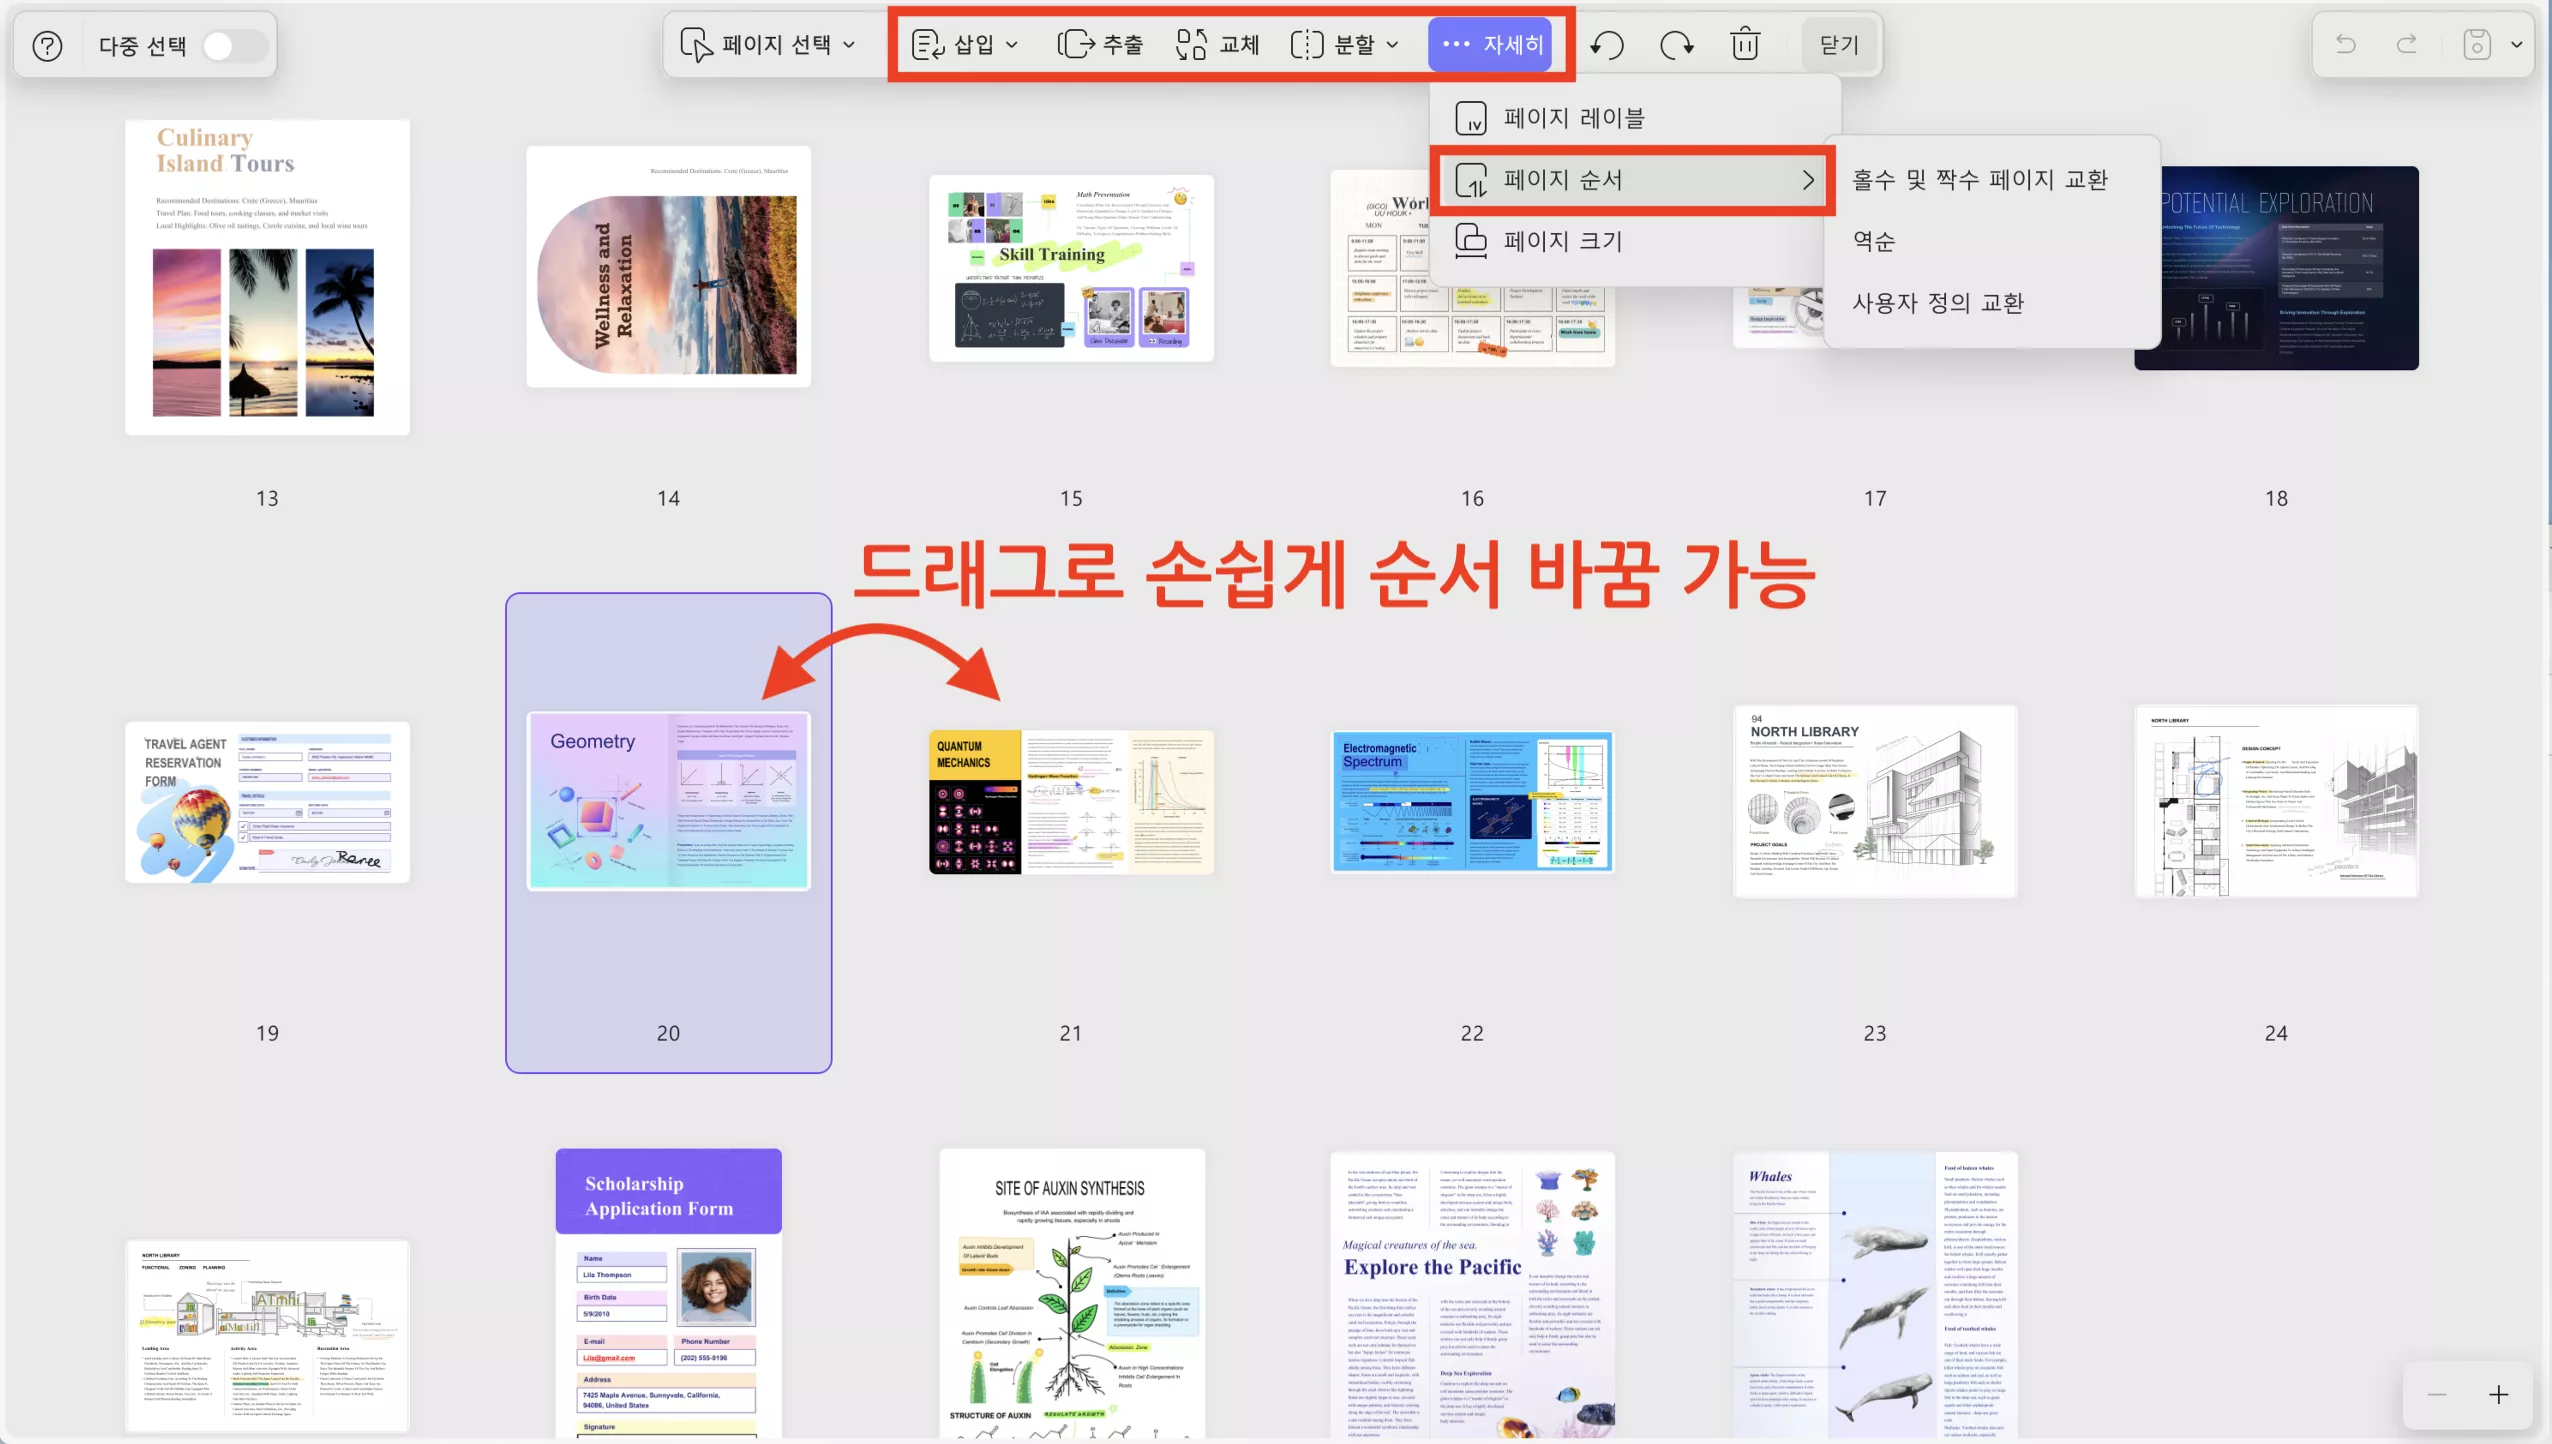Open the save button dropdown chevron

click(x=2517, y=44)
